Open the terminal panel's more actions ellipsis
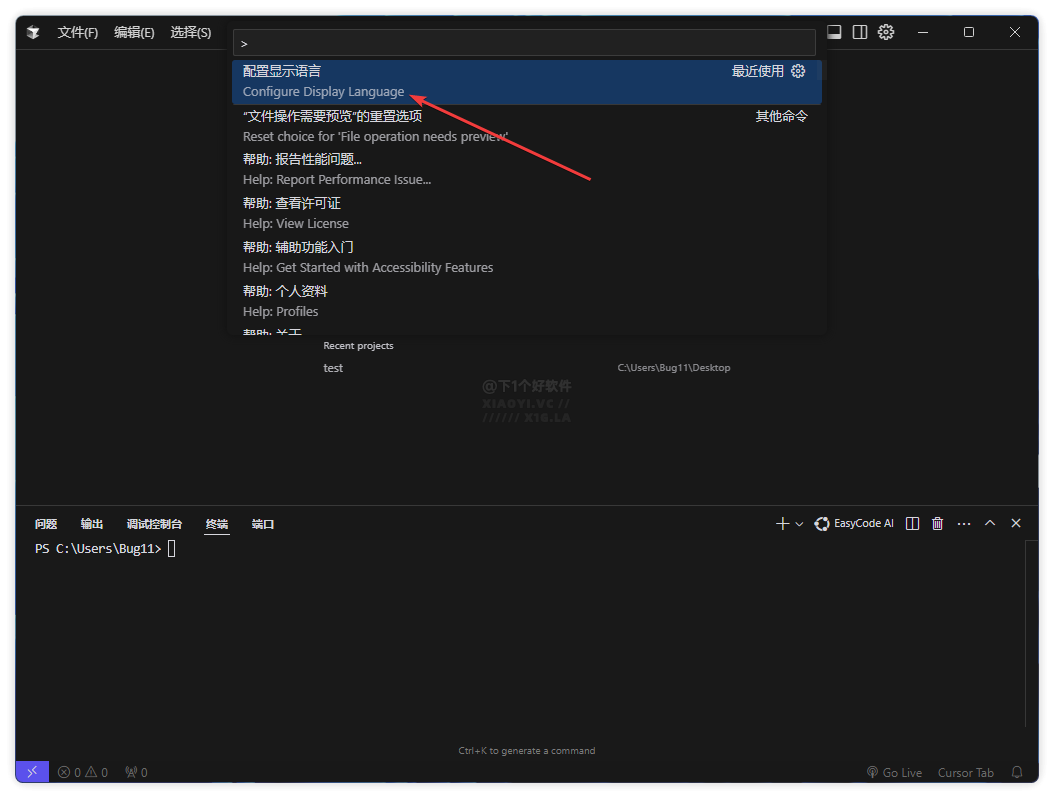This screenshot has width=1054, height=798. click(964, 523)
